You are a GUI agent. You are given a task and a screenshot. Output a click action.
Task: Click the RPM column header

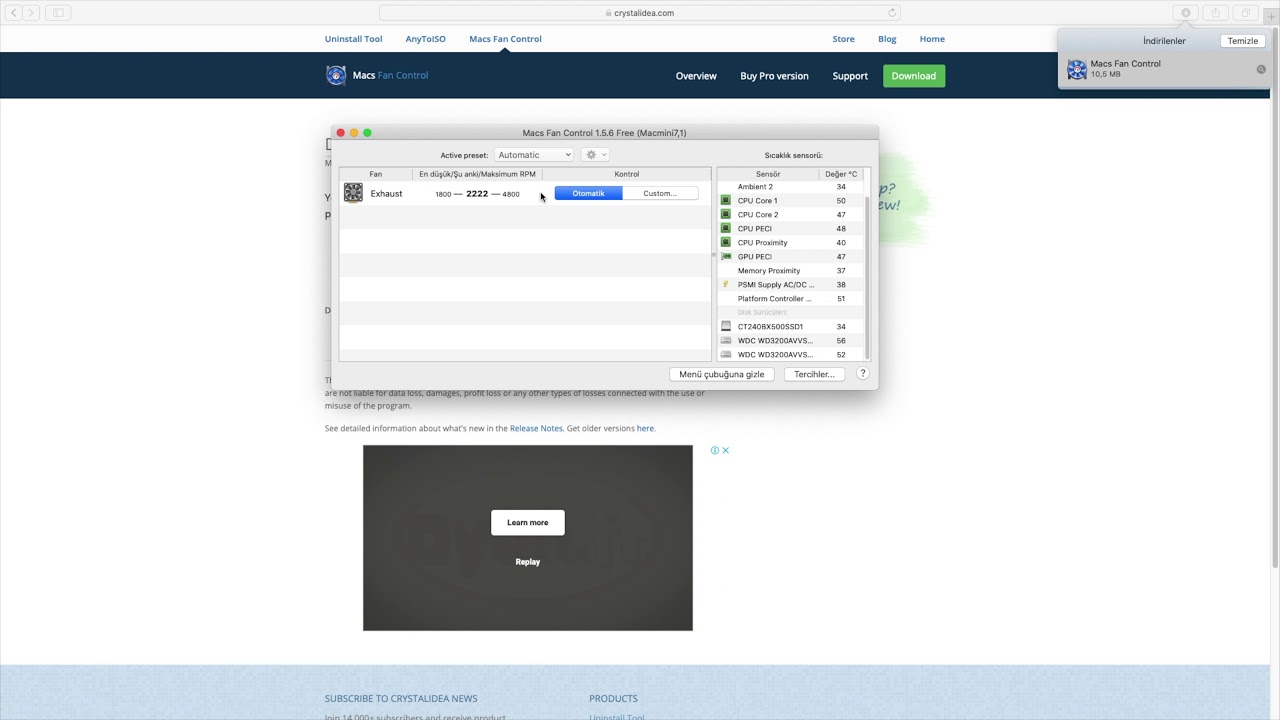pyautogui.click(x=477, y=174)
